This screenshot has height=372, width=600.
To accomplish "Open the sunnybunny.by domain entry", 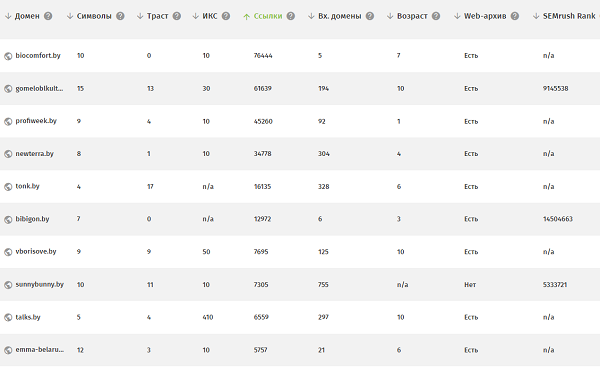I will 39,285.
